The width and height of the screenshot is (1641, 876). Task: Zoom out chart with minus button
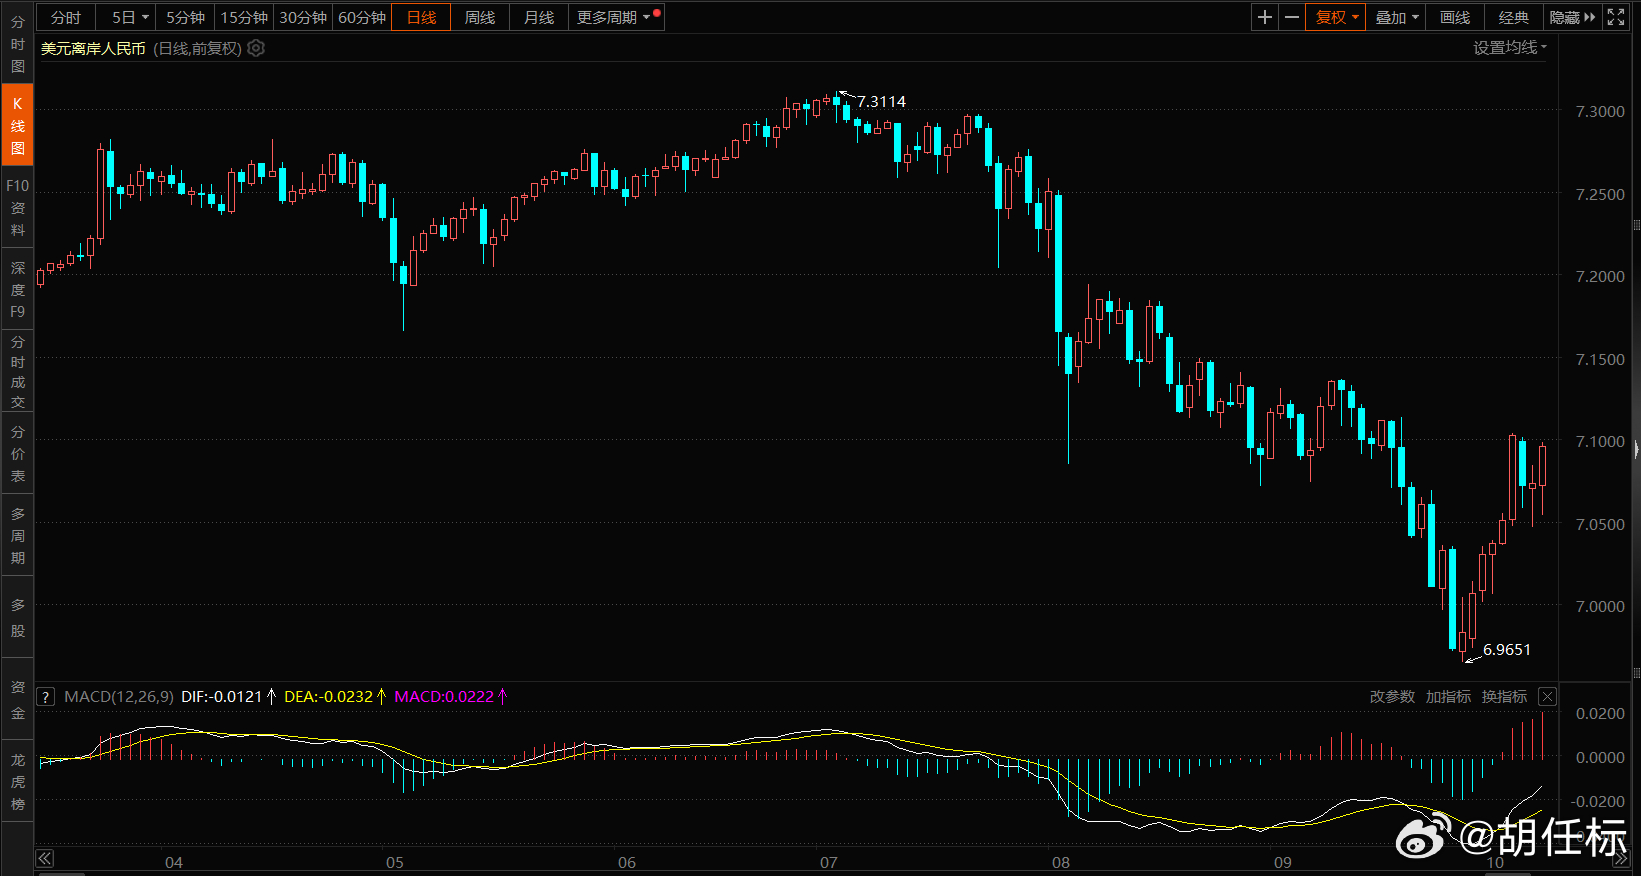point(1292,17)
